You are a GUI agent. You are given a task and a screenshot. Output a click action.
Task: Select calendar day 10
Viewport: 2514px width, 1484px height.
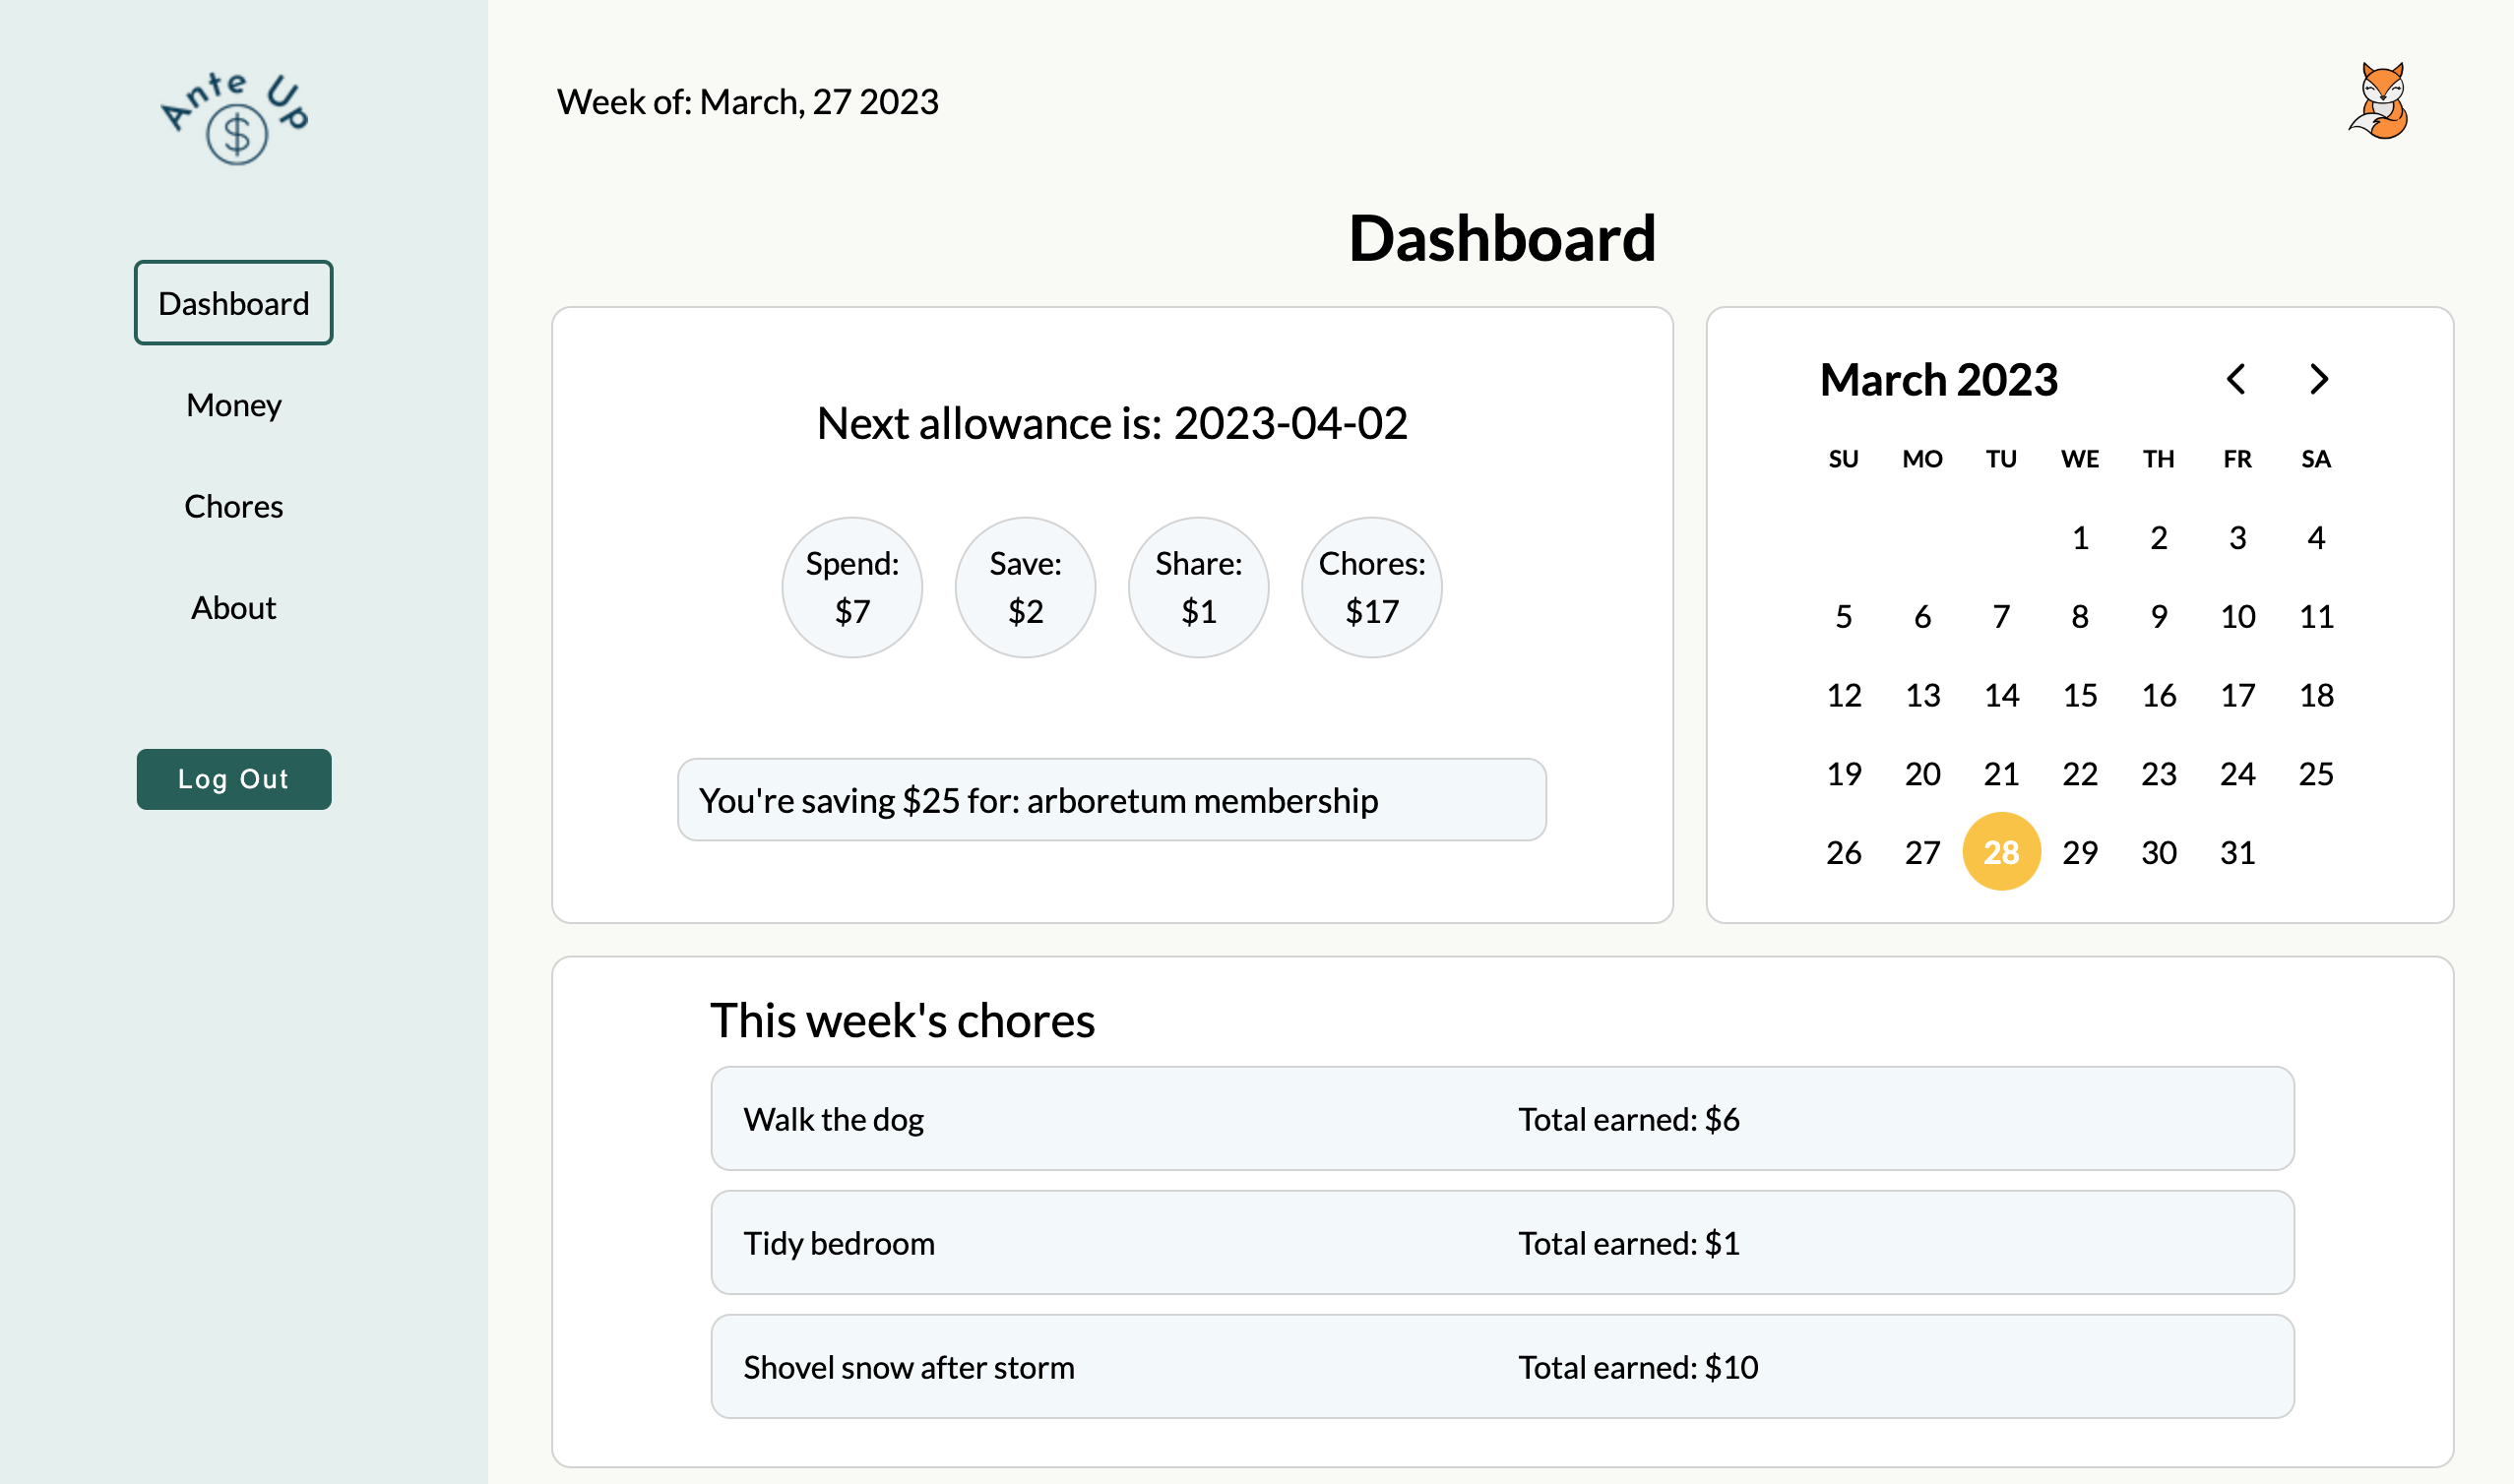tap(2238, 616)
